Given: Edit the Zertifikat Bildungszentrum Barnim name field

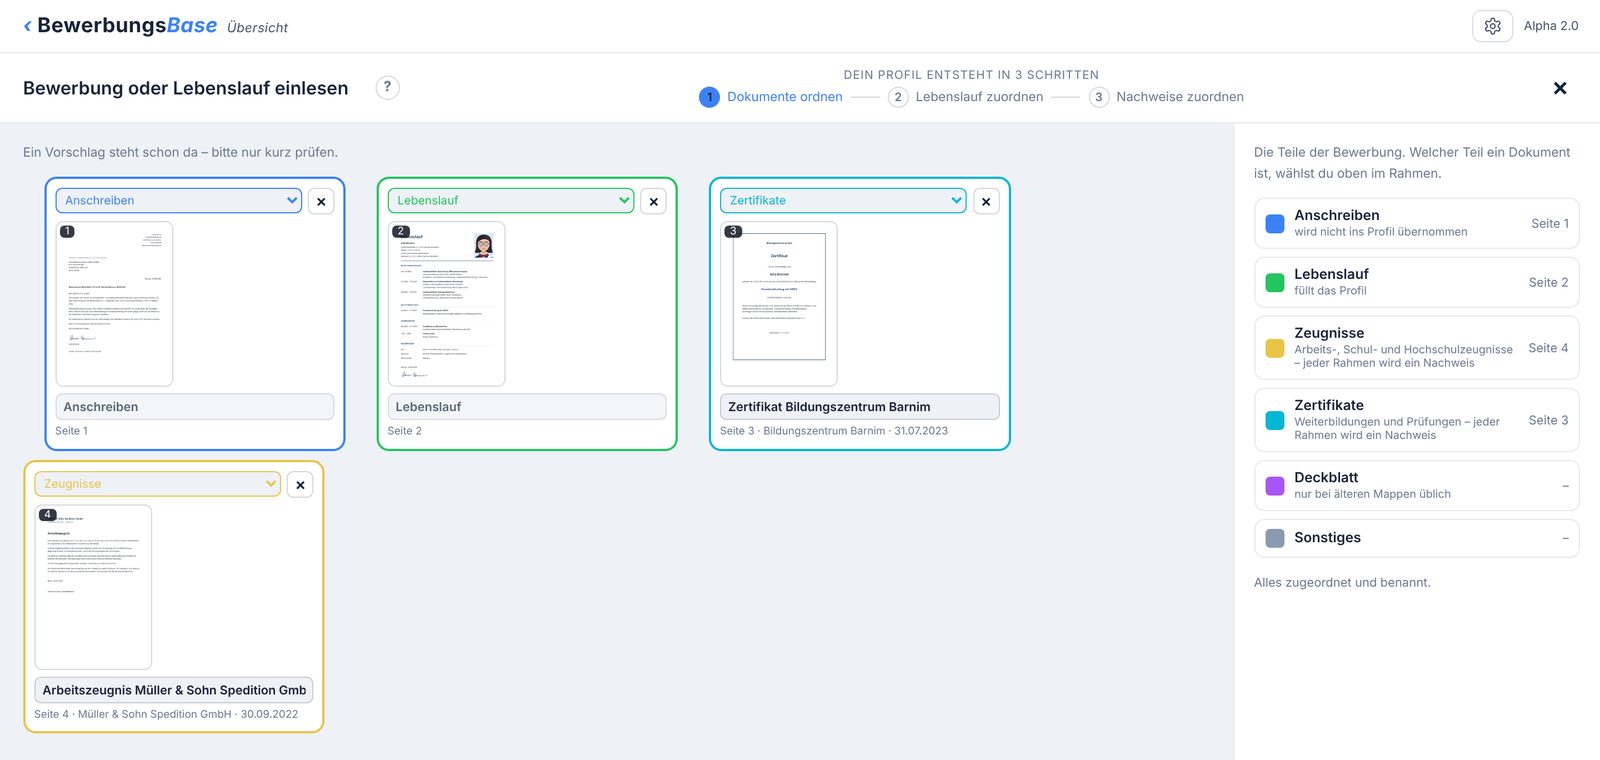Looking at the screenshot, I should (859, 407).
